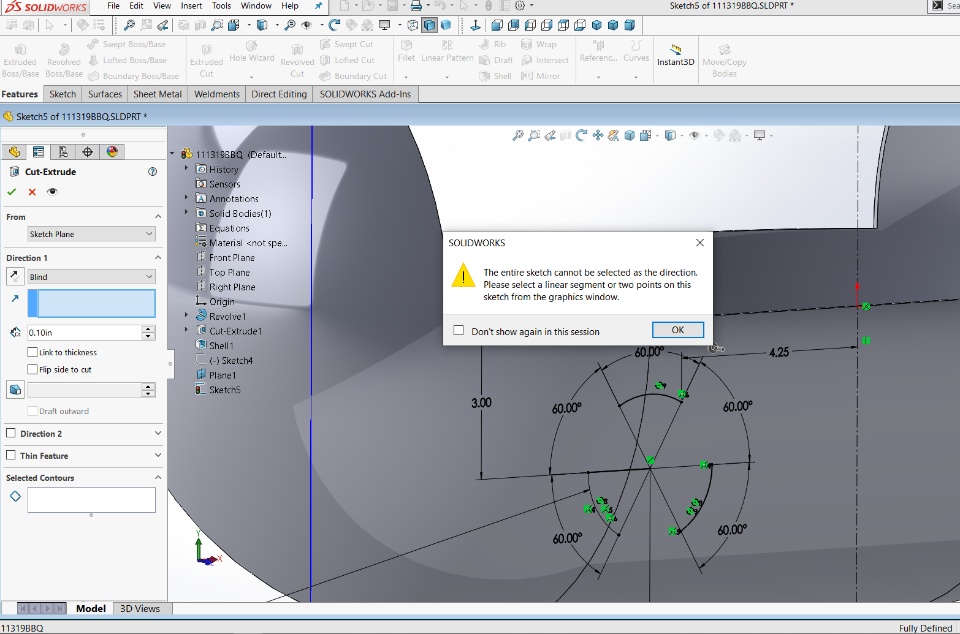
Task: Tick 'Don't show again in this session'
Action: point(459,330)
